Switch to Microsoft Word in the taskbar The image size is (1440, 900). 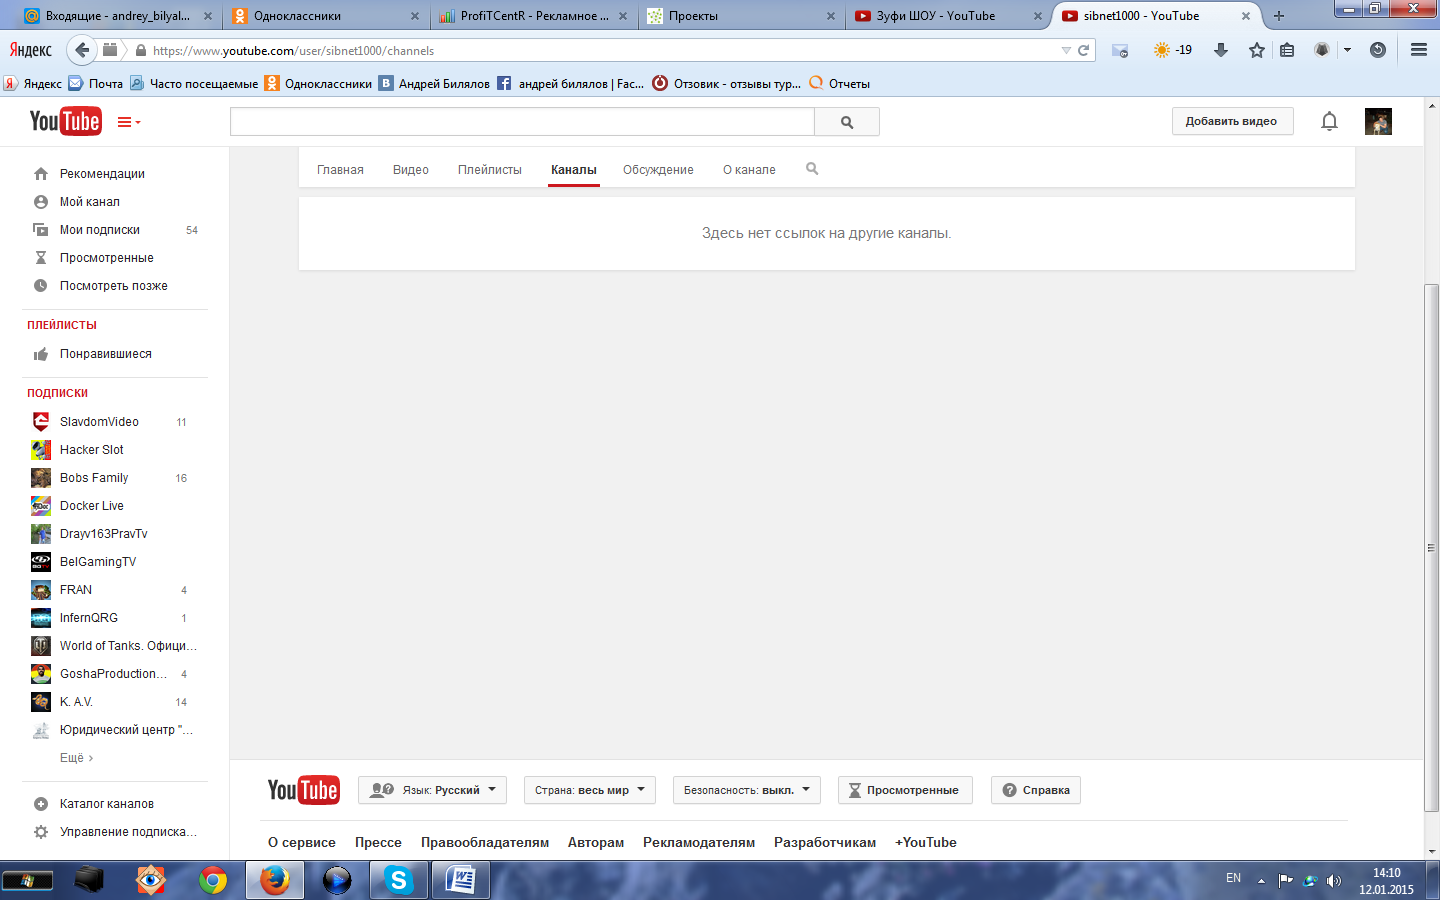461,880
